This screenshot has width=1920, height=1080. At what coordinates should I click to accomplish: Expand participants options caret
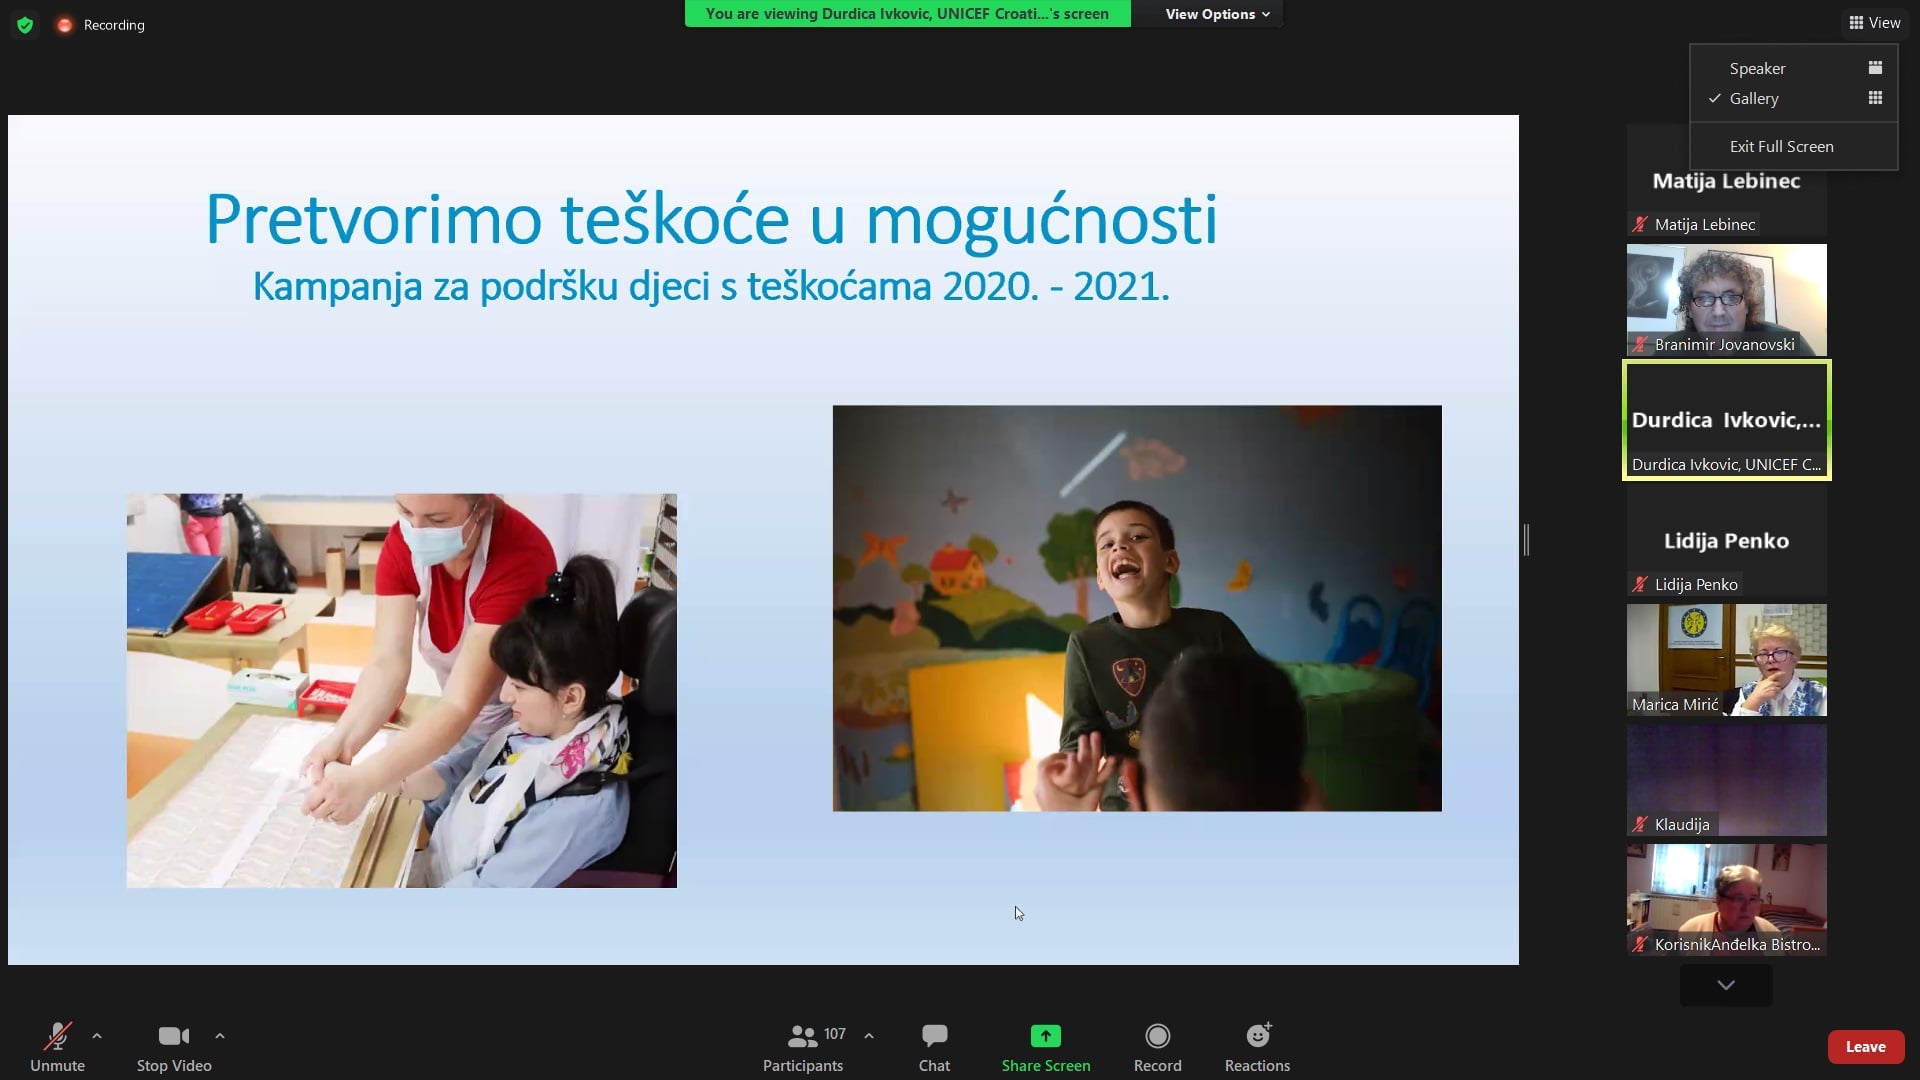pos(869,1036)
